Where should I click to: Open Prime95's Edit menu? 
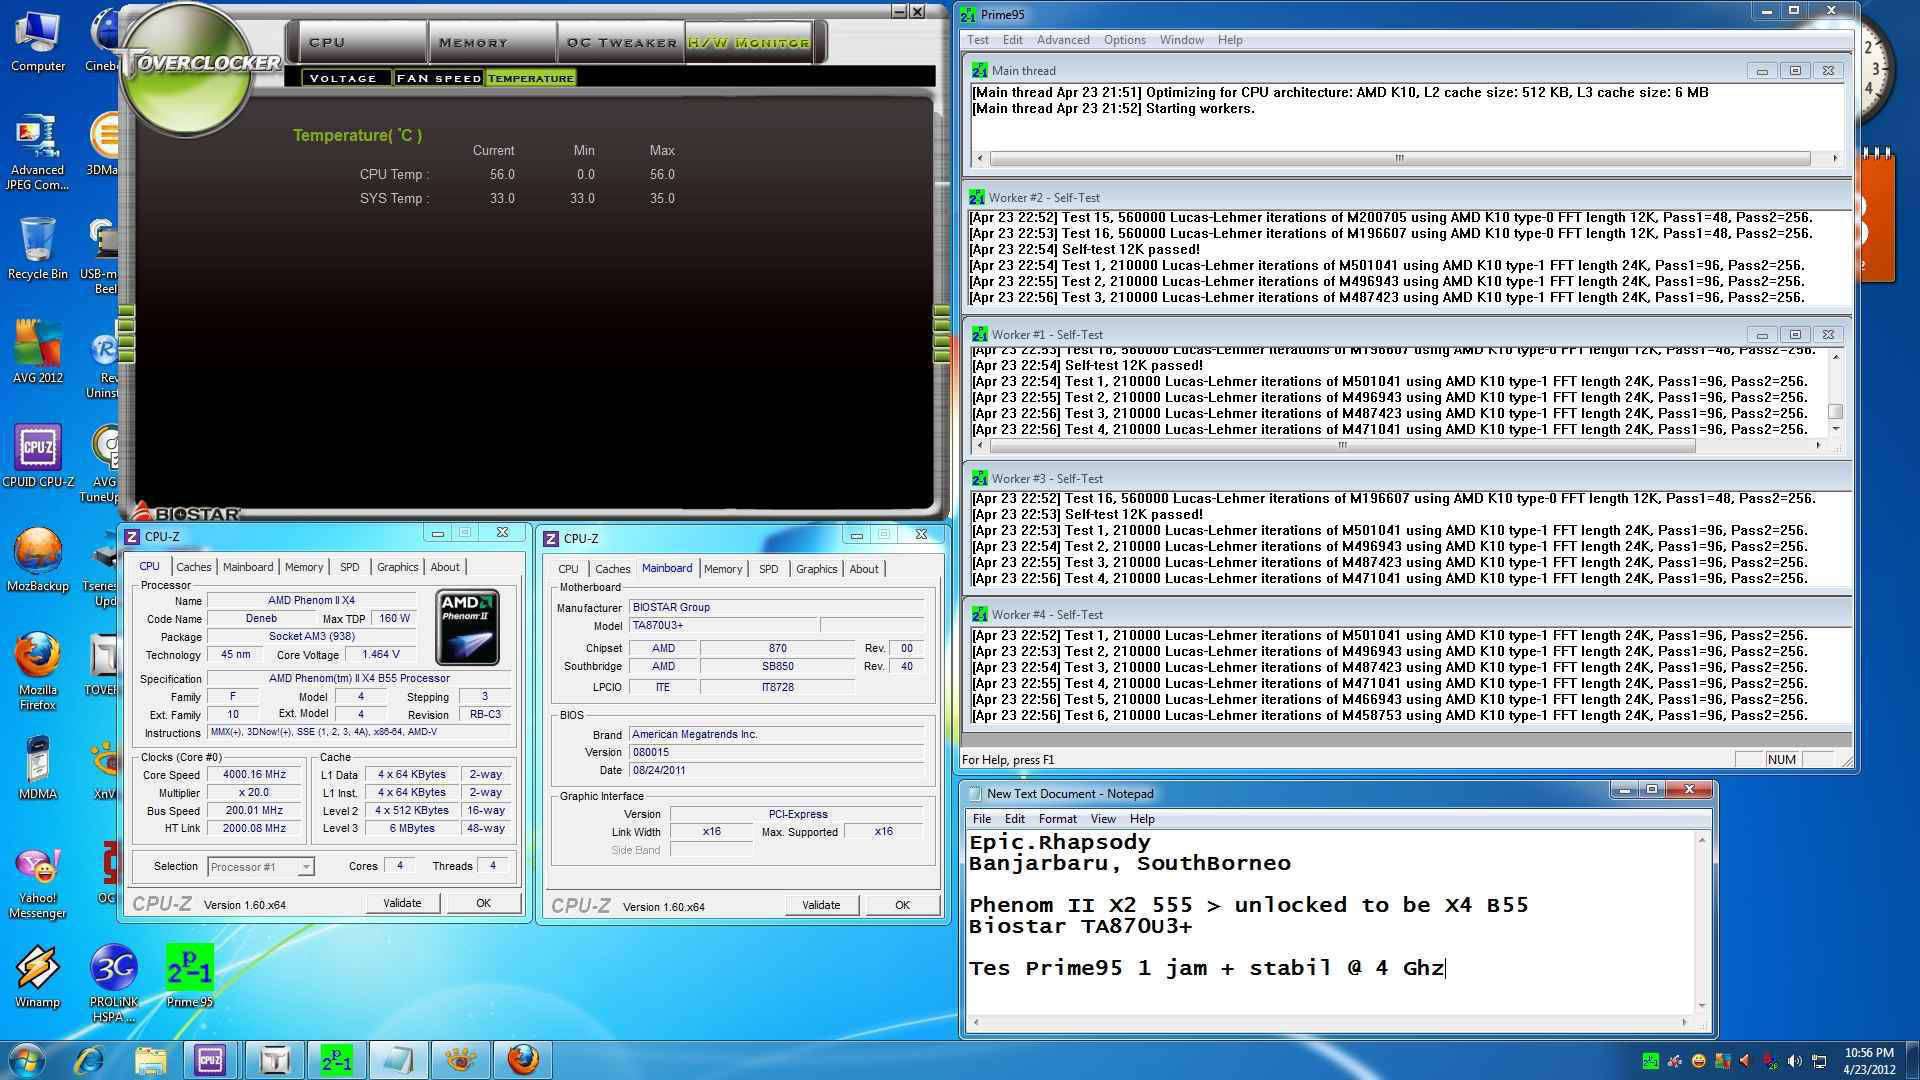click(x=1012, y=40)
